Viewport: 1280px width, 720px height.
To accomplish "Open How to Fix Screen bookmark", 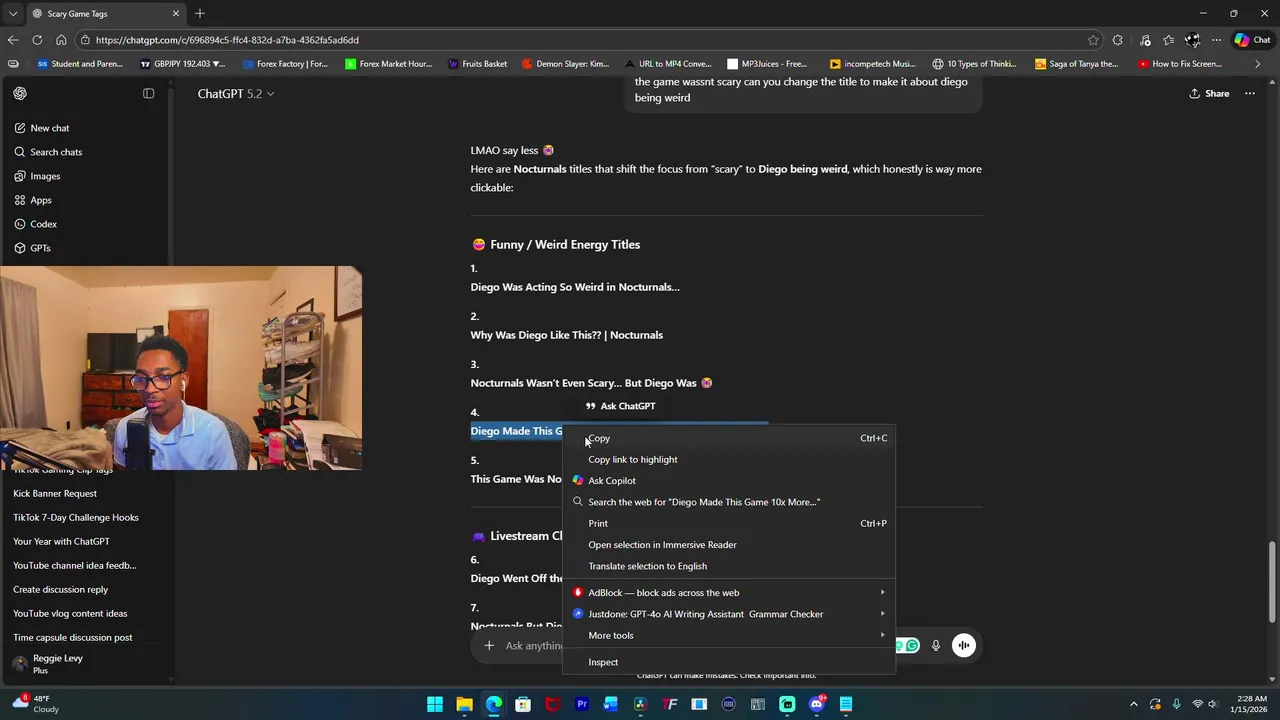I will click(x=1180, y=64).
